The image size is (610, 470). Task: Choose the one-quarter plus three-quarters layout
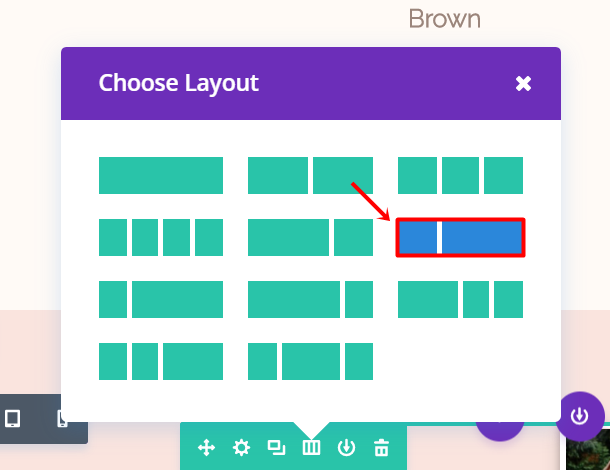[x=160, y=299]
